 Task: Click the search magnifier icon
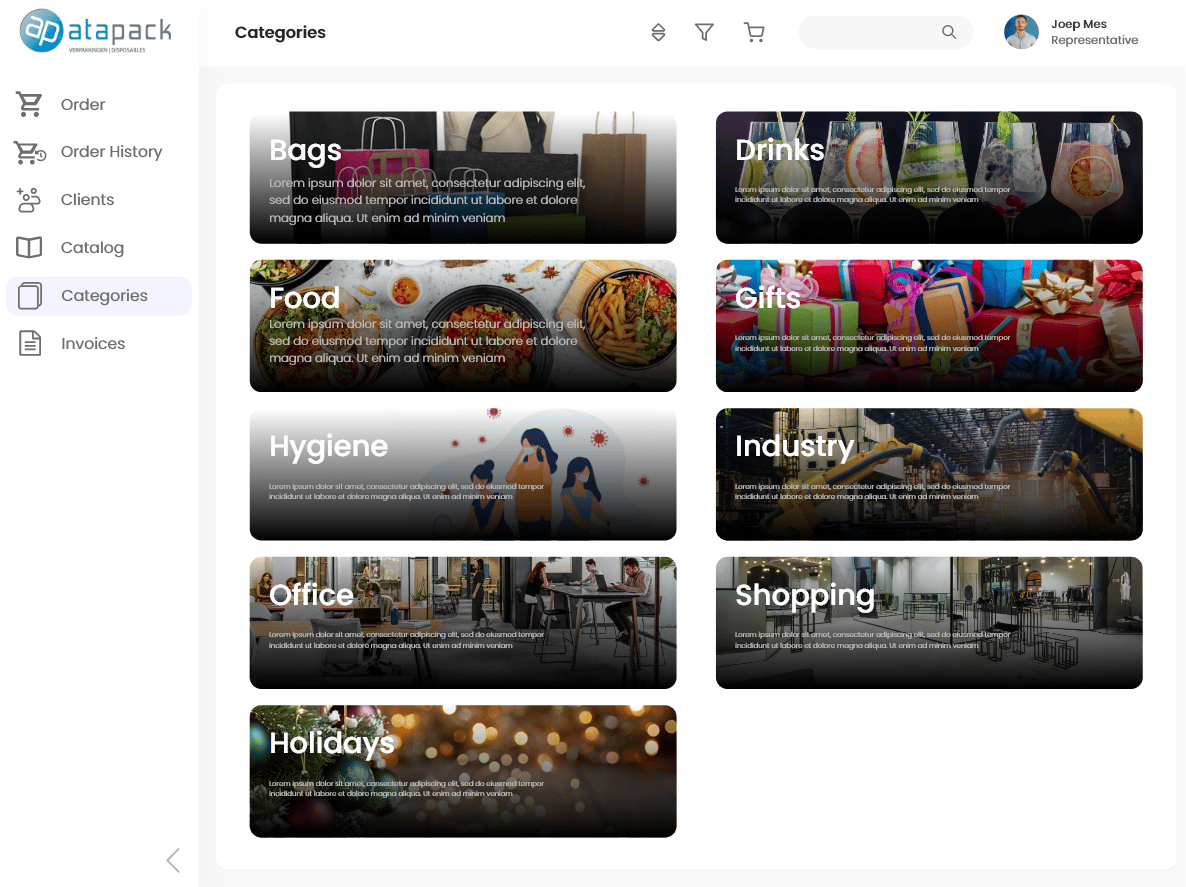[x=949, y=33]
